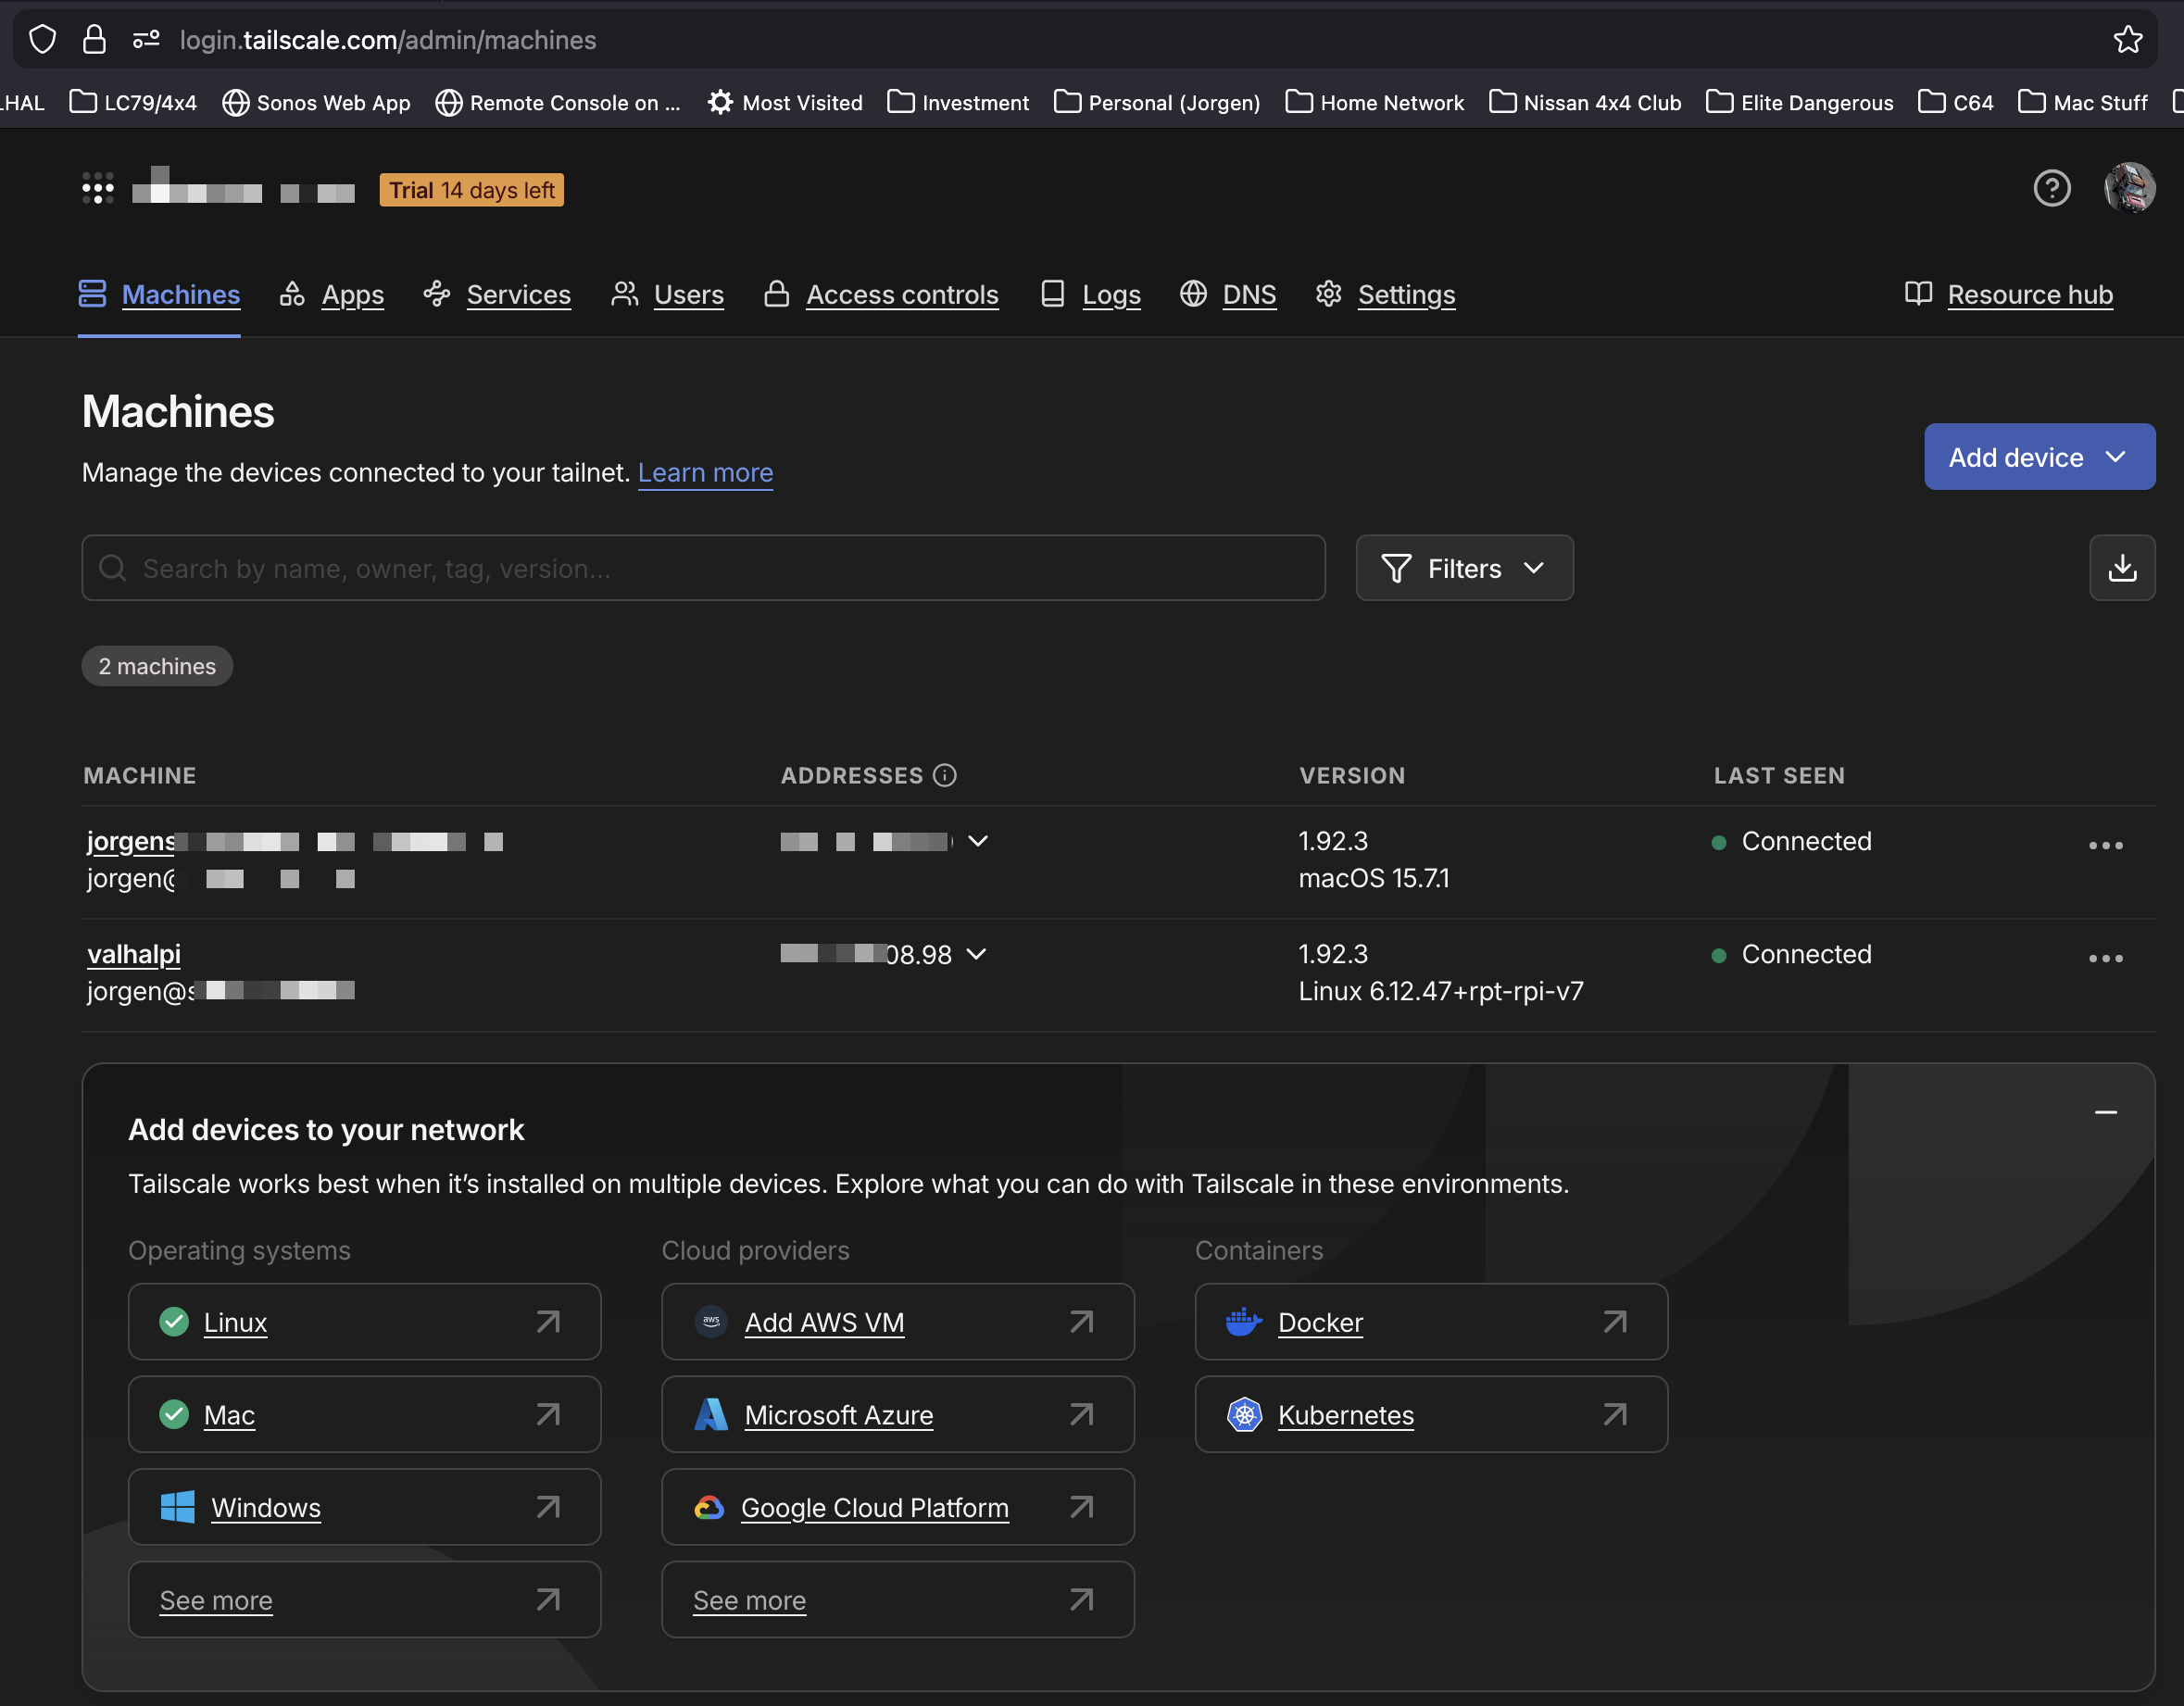Bookmark page with the star icon

point(2127,40)
